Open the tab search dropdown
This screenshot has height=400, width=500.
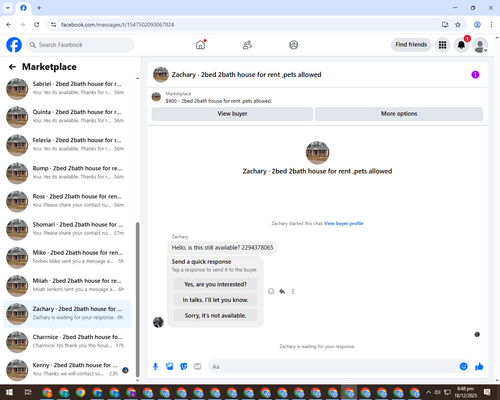pyautogui.click(x=8, y=8)
